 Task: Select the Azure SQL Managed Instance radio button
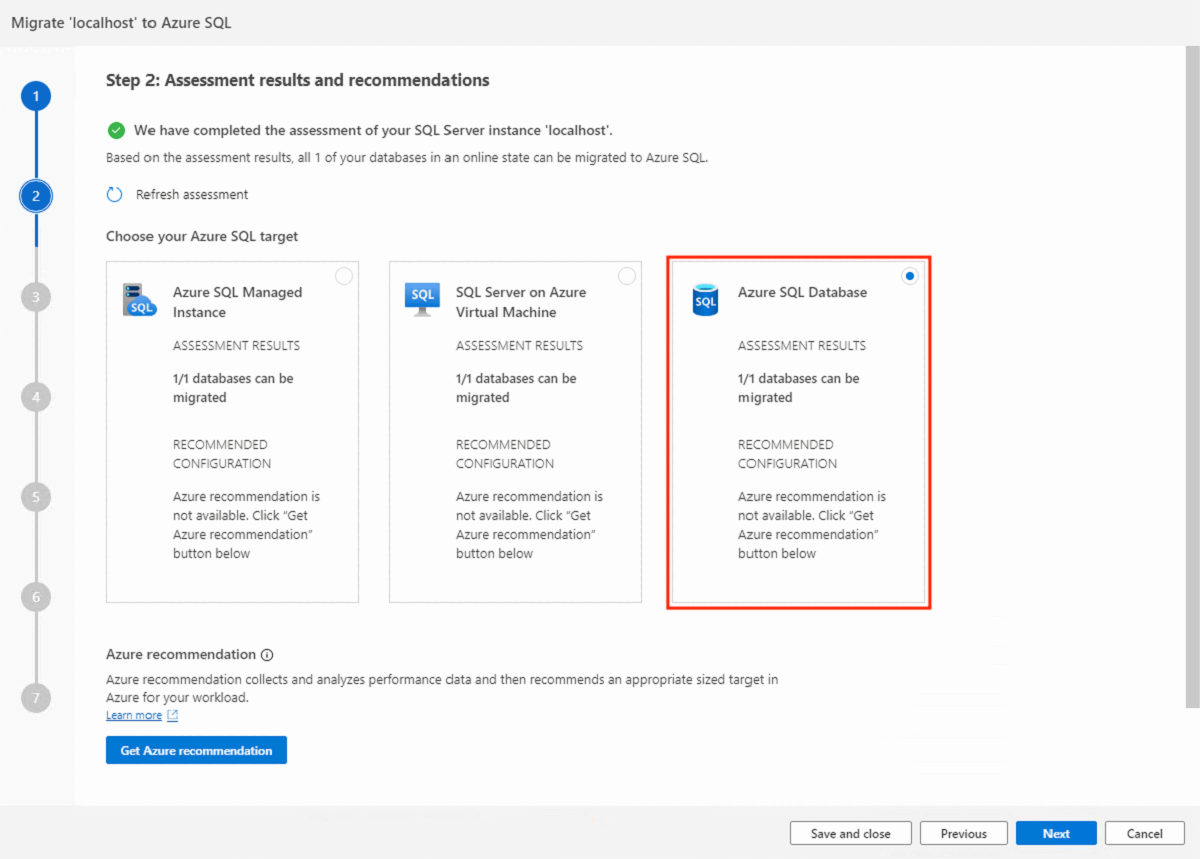tap(344, 276)
